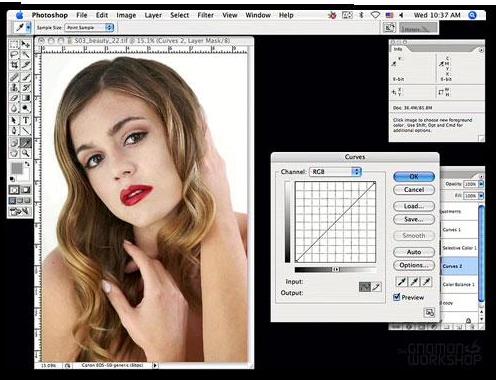Viewport: 496px width, 380px height.
Task: Swap foreground and background colors
Action: pyautogui.click(x=27, y=164)
